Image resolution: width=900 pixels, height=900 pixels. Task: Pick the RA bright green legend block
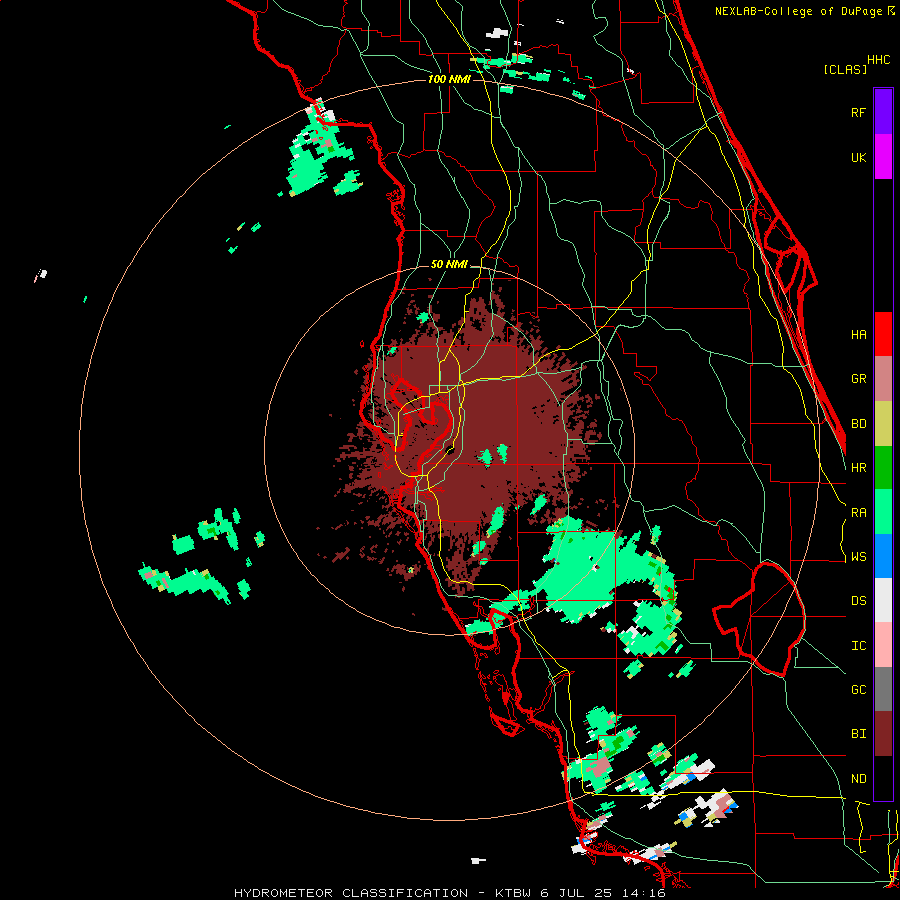click(883, 512)
